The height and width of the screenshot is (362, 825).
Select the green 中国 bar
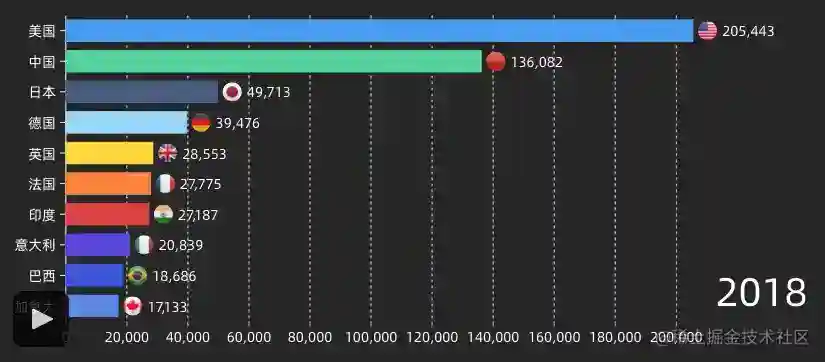274,62
